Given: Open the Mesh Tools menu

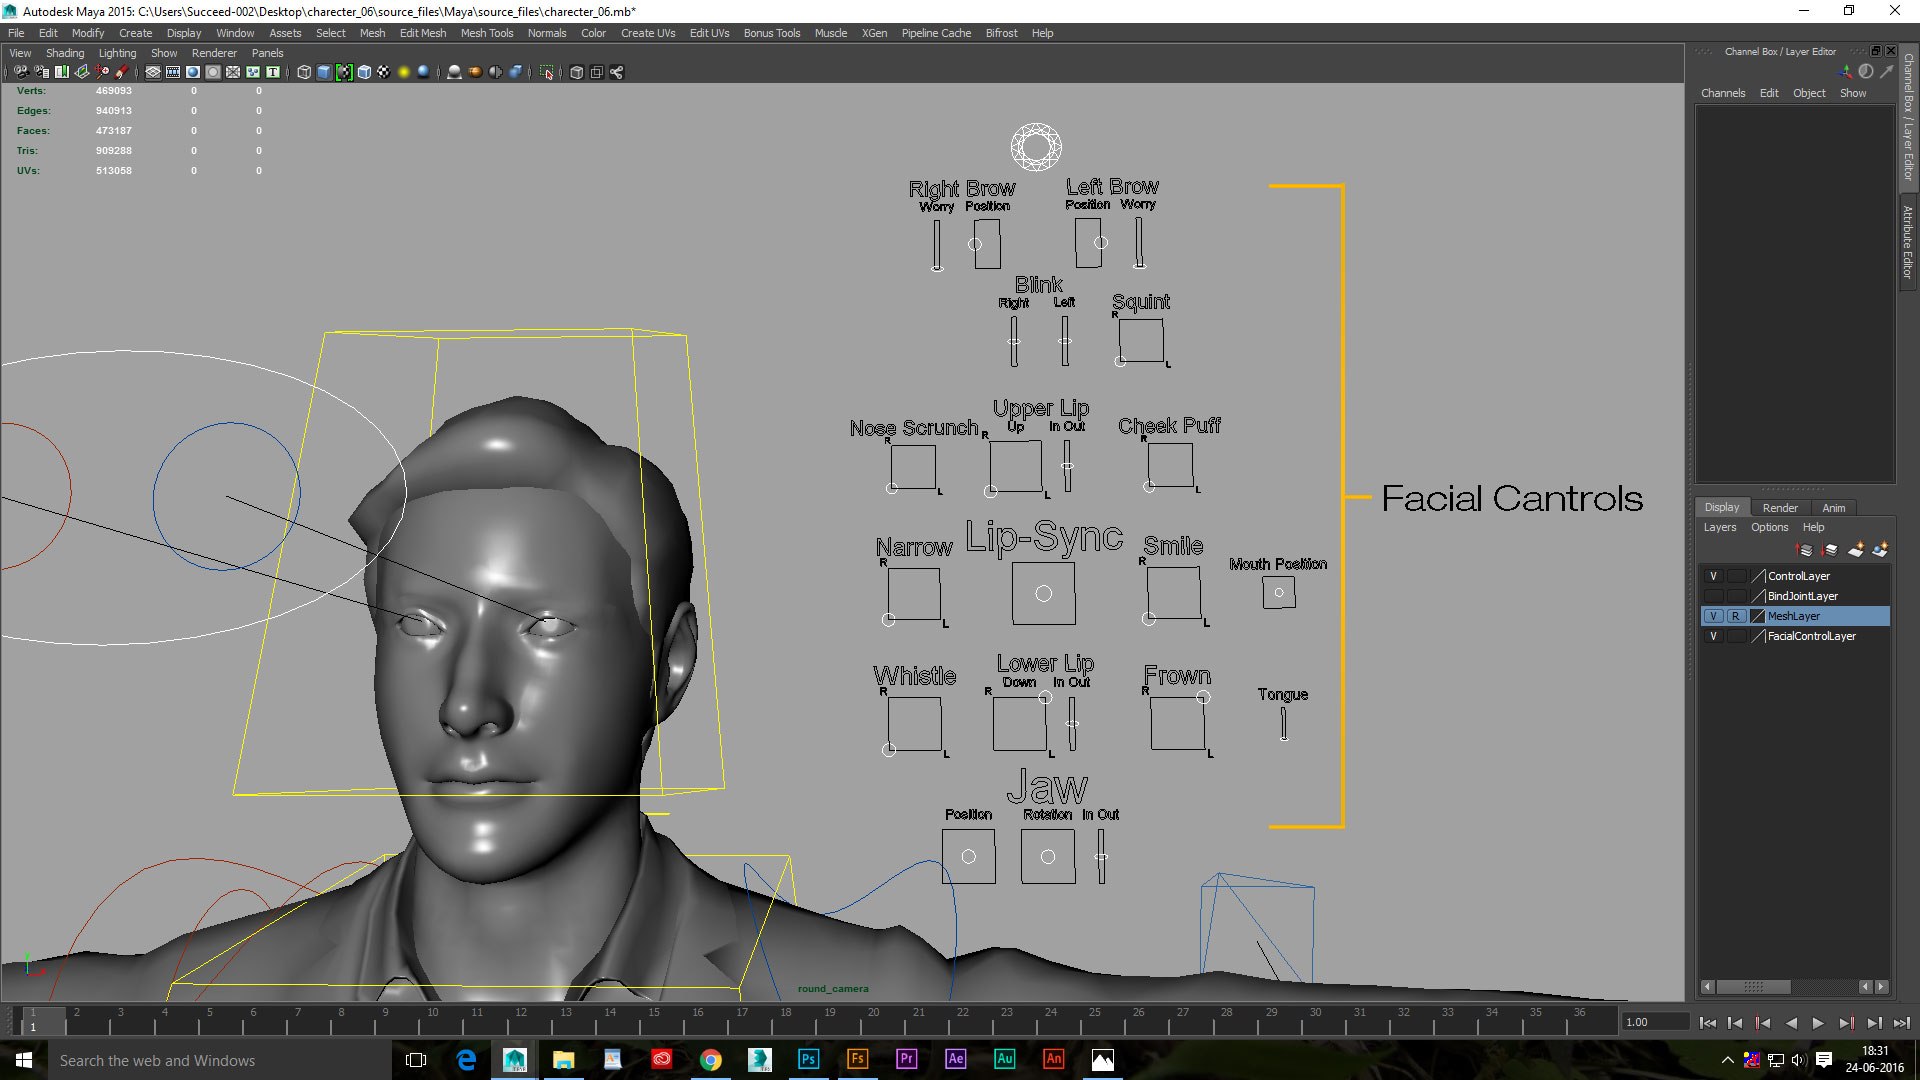Looking at the screenshot, I should [x=487, y=33].
